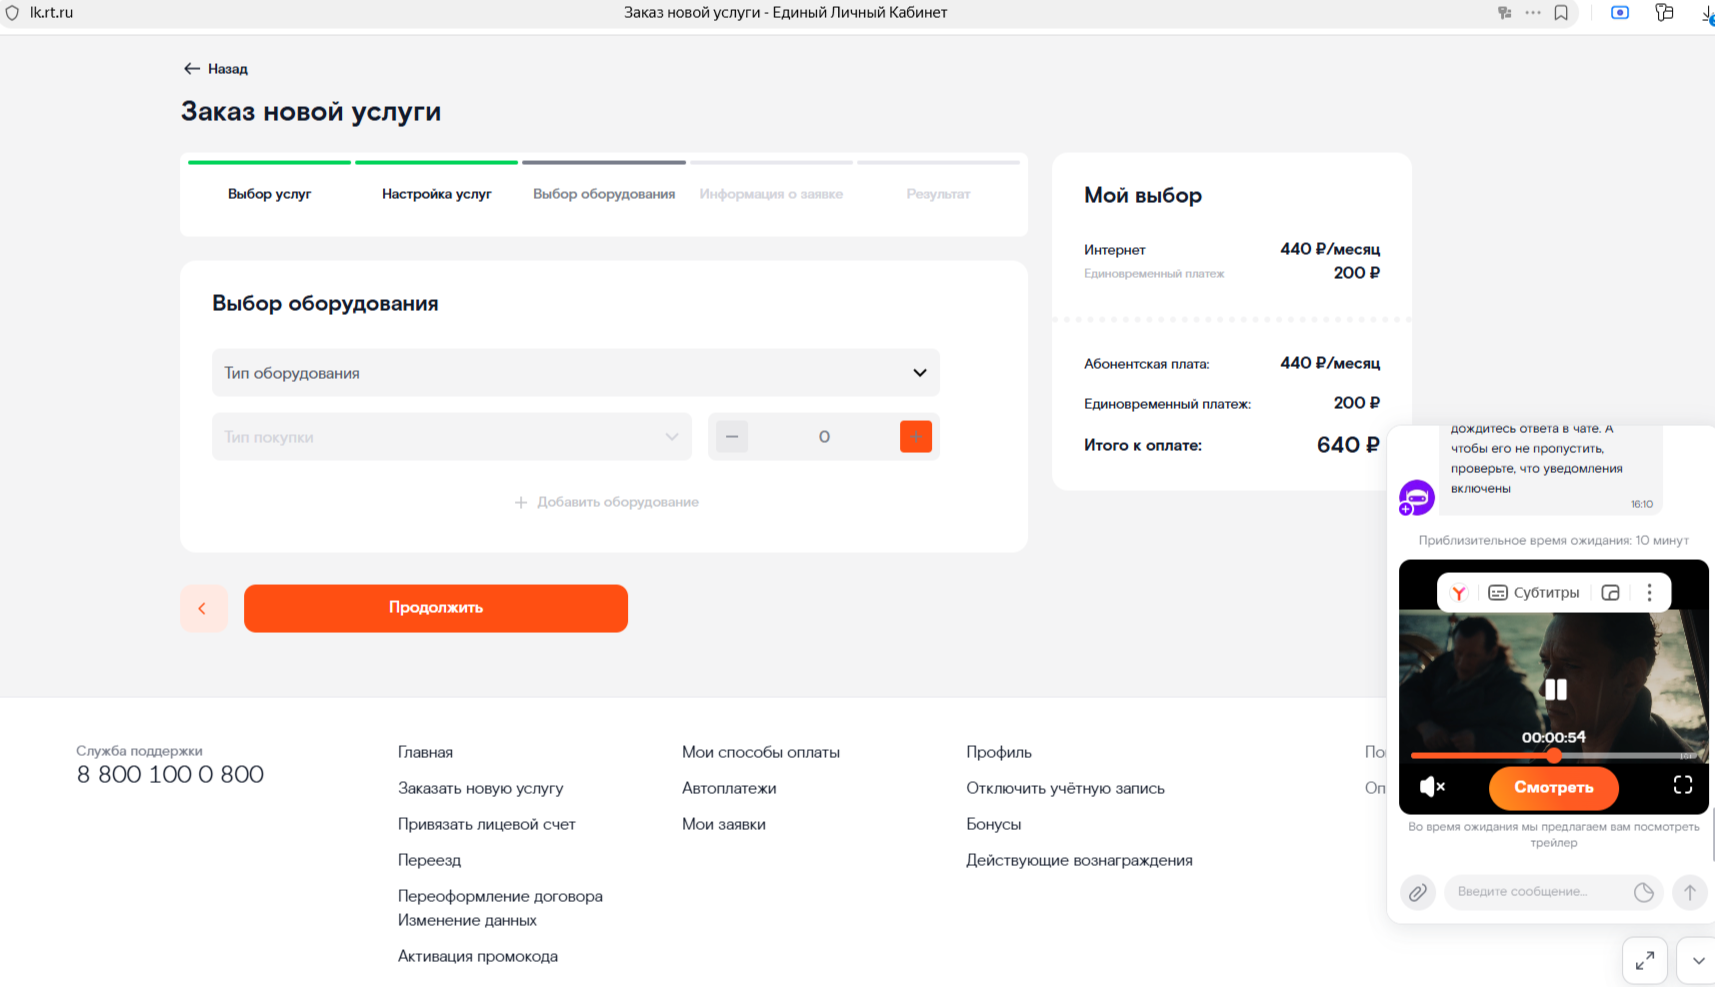Toggle video subtitles (Субтитры)
The image size is (1715, 987).
(x=1533, y=593)
